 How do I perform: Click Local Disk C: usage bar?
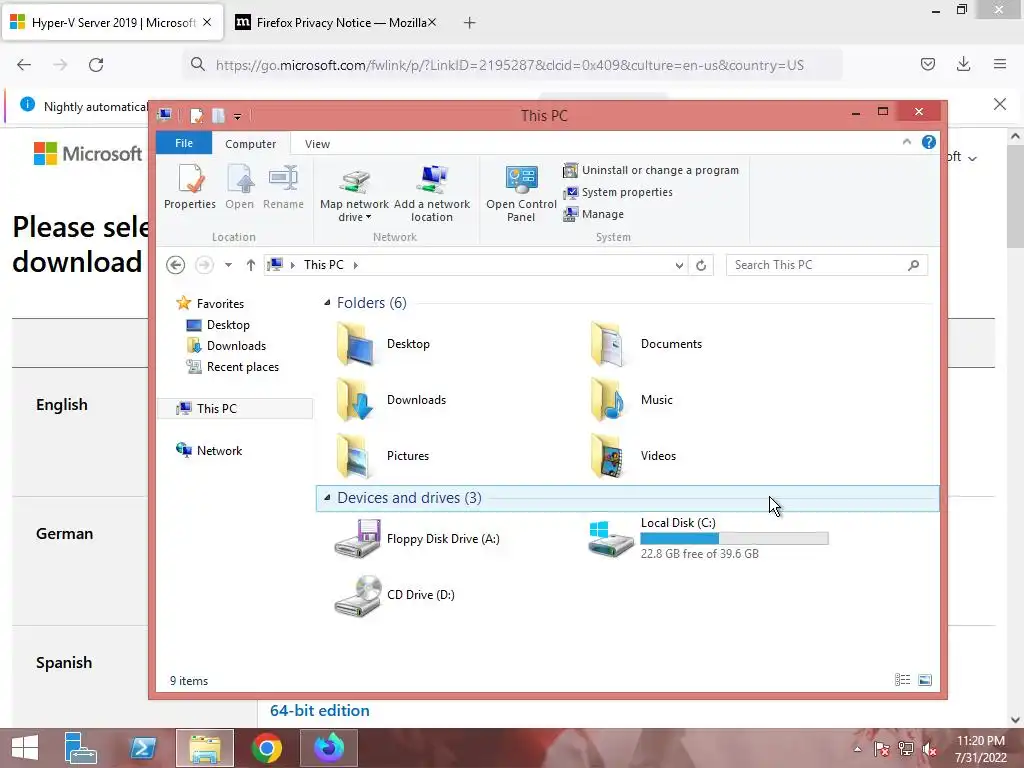pyautogui.click(x=734, y=538)
